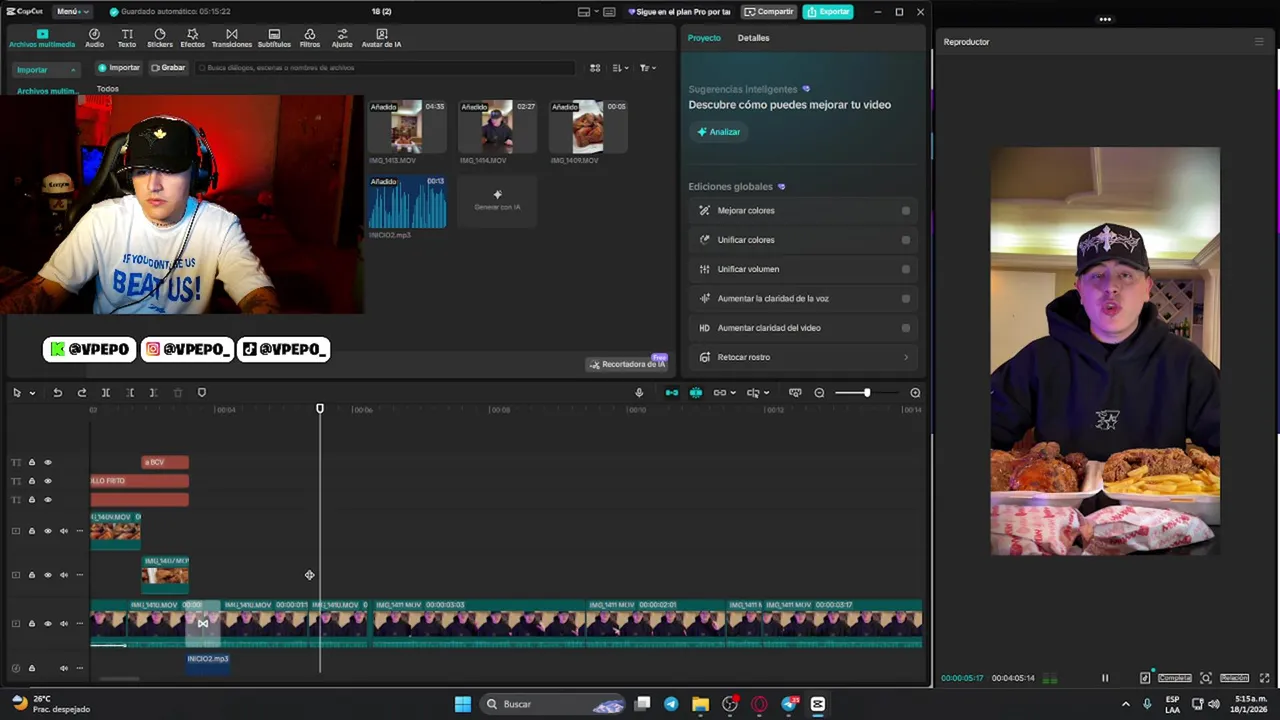Open the Transiciones tab
The width and height of the screenshot is (1280, 720).
tap(232, 38)
